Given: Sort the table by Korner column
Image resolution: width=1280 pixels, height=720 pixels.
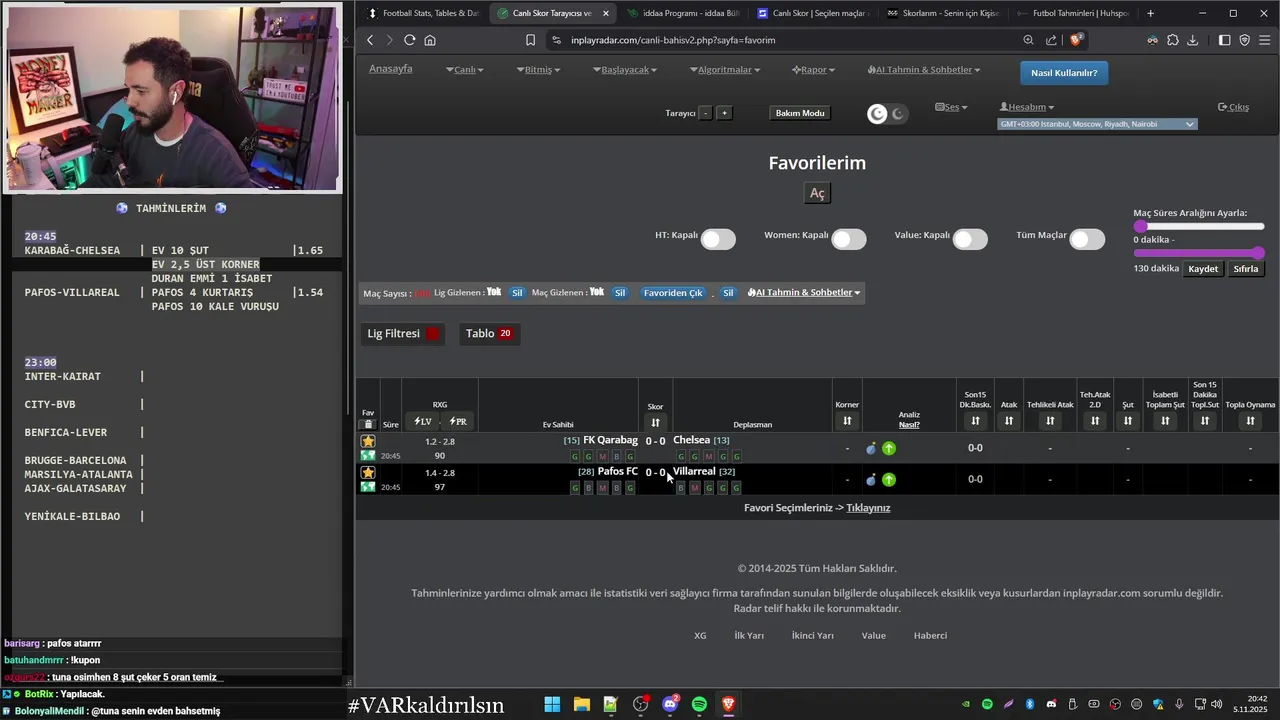Looking at the screenshot, I should 847,422.
